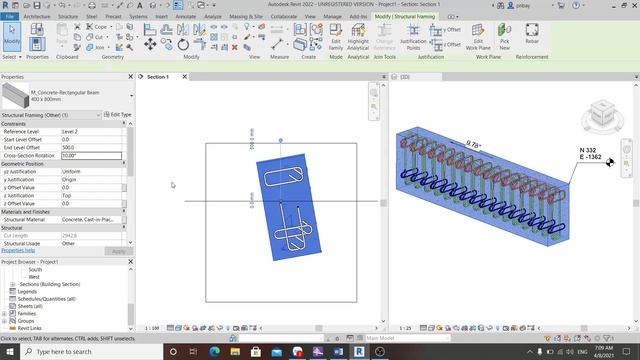
Task: Open Word from the taskbar
Action: pos(338,351)
